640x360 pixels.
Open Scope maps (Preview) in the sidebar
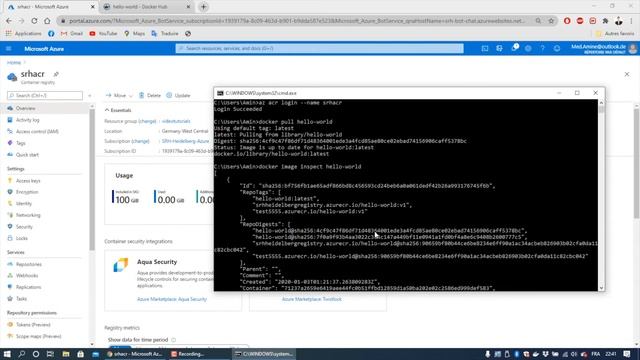coord(38,336)
